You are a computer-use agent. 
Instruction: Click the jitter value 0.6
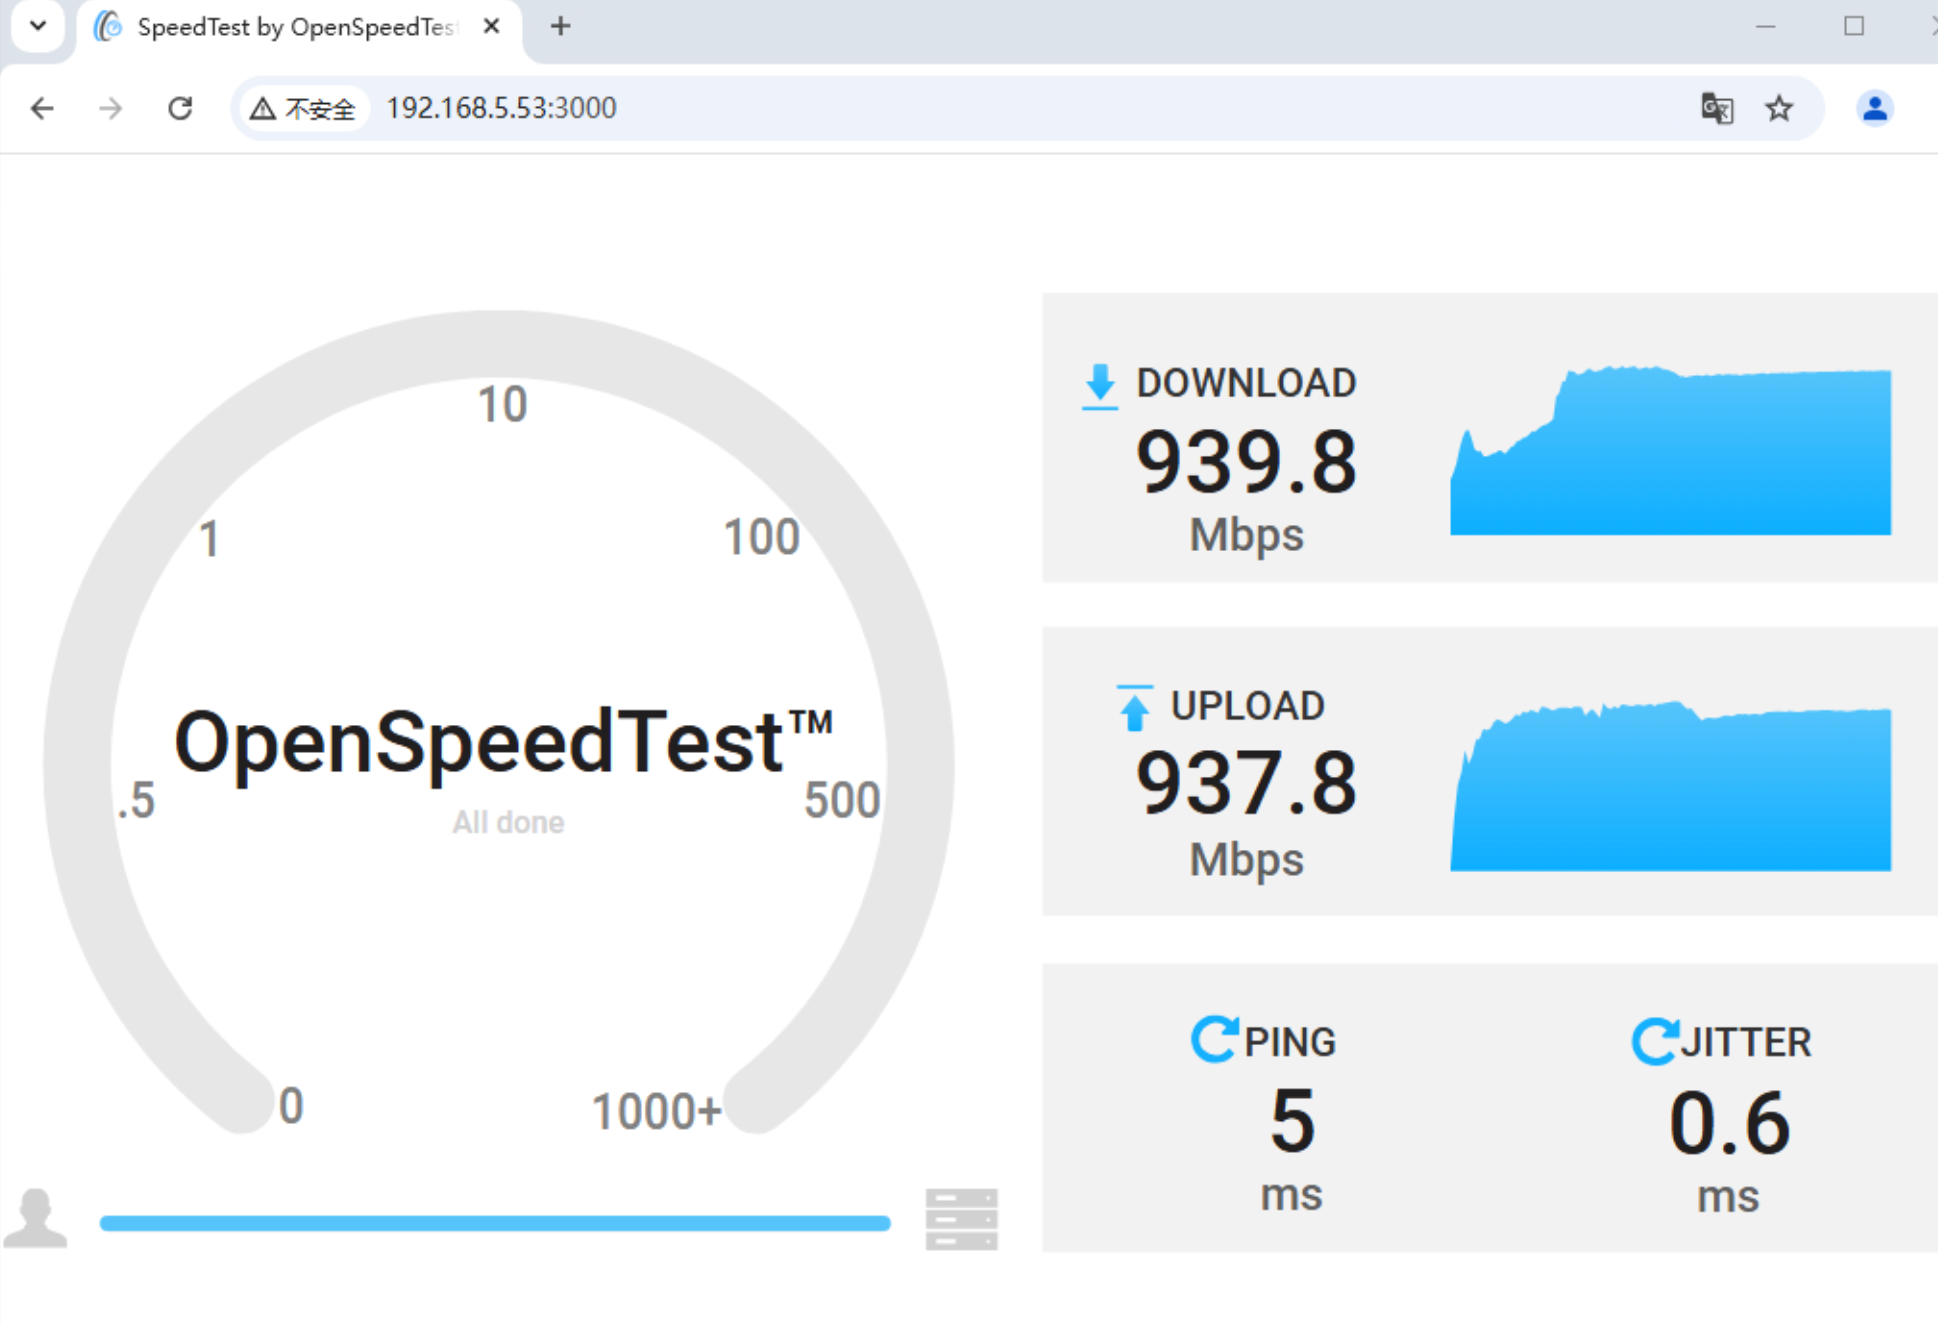pyautogui.click(x=1729, y=1122)
